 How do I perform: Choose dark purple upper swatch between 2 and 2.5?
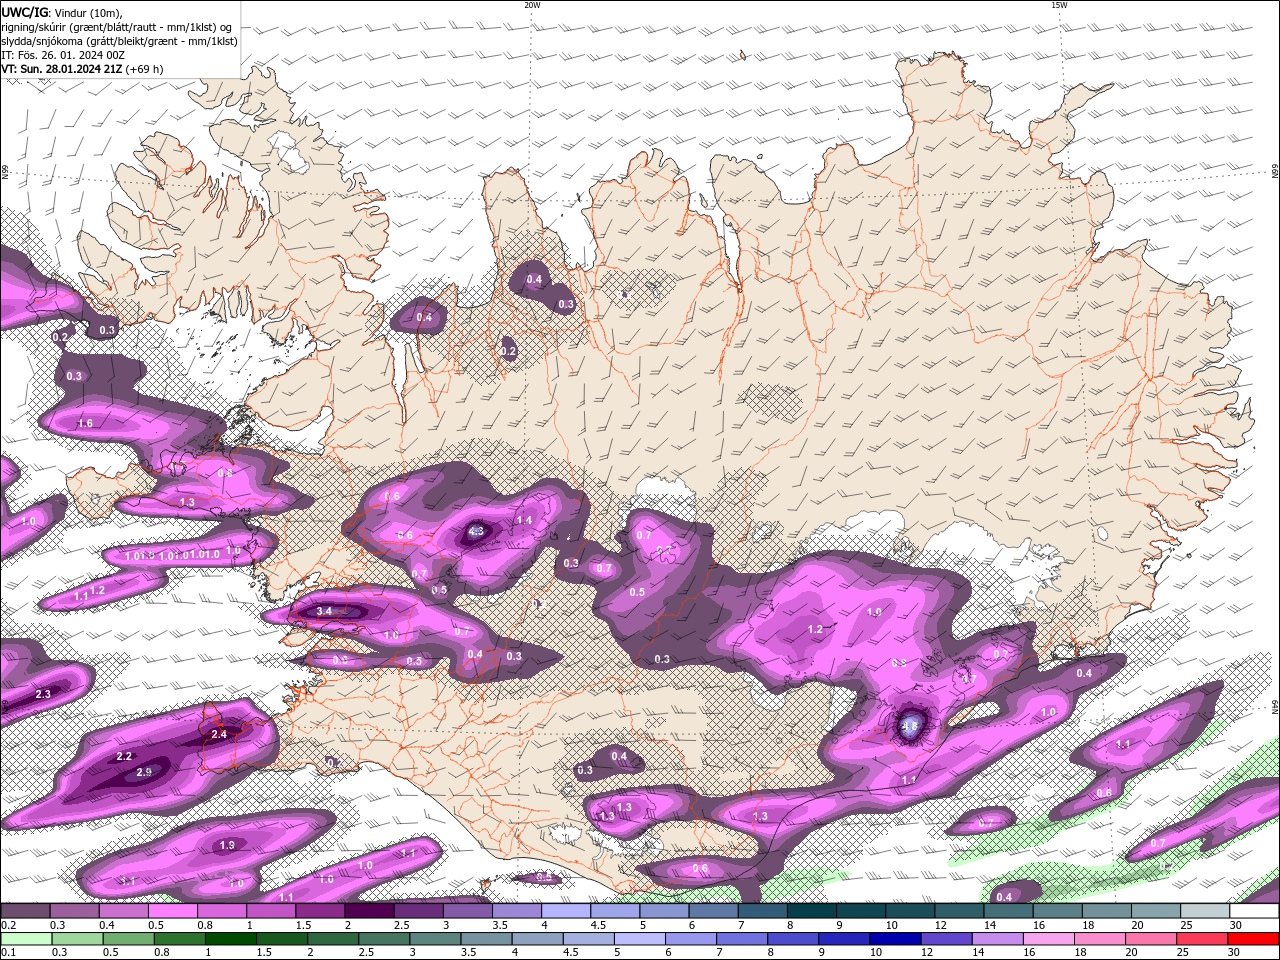click(x=369, y=911)
